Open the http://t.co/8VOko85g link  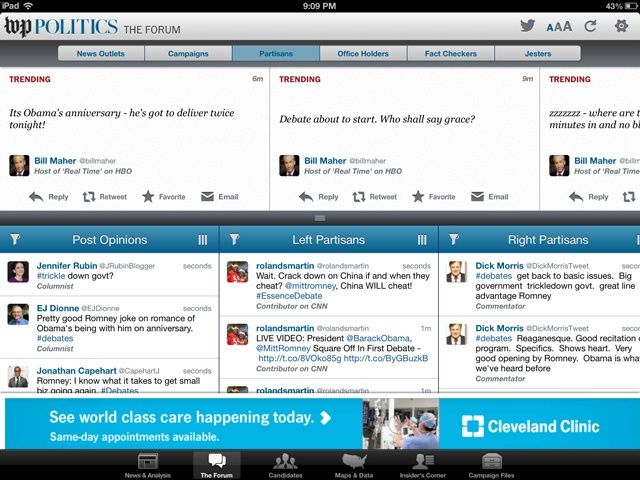click(300, 358)
